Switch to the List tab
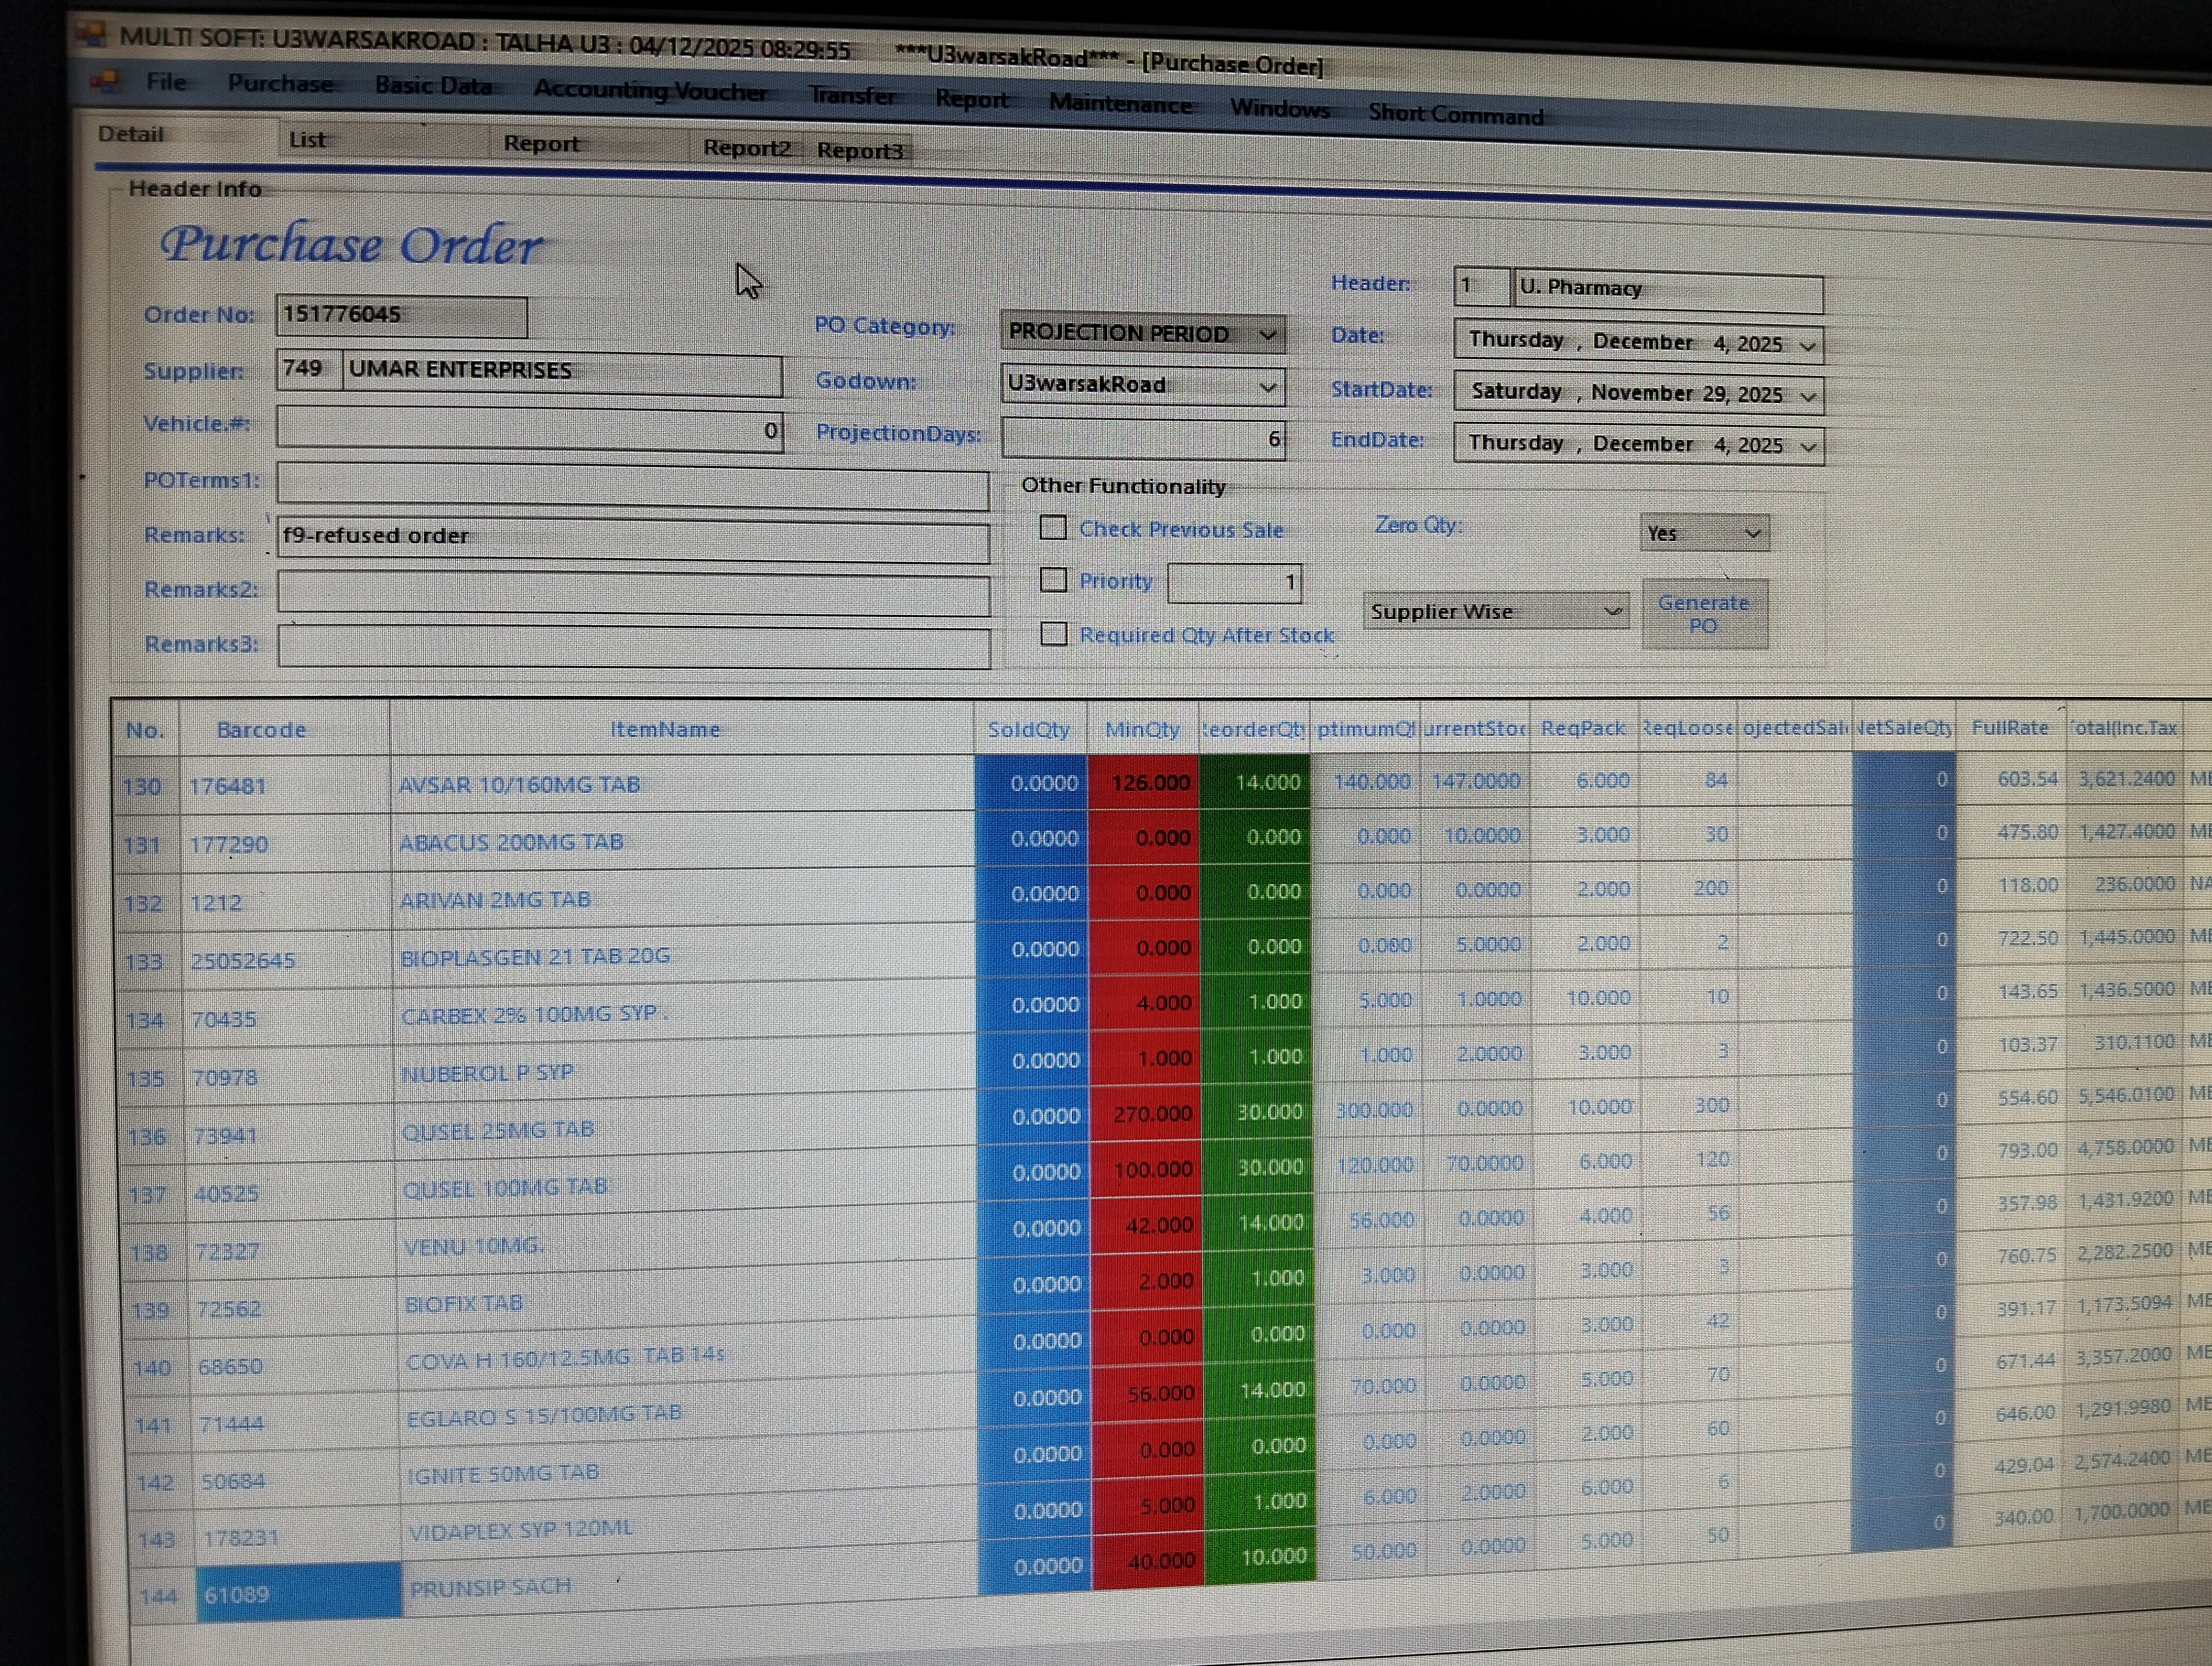The image size is (2212, 1666). [x=307, y=140]
